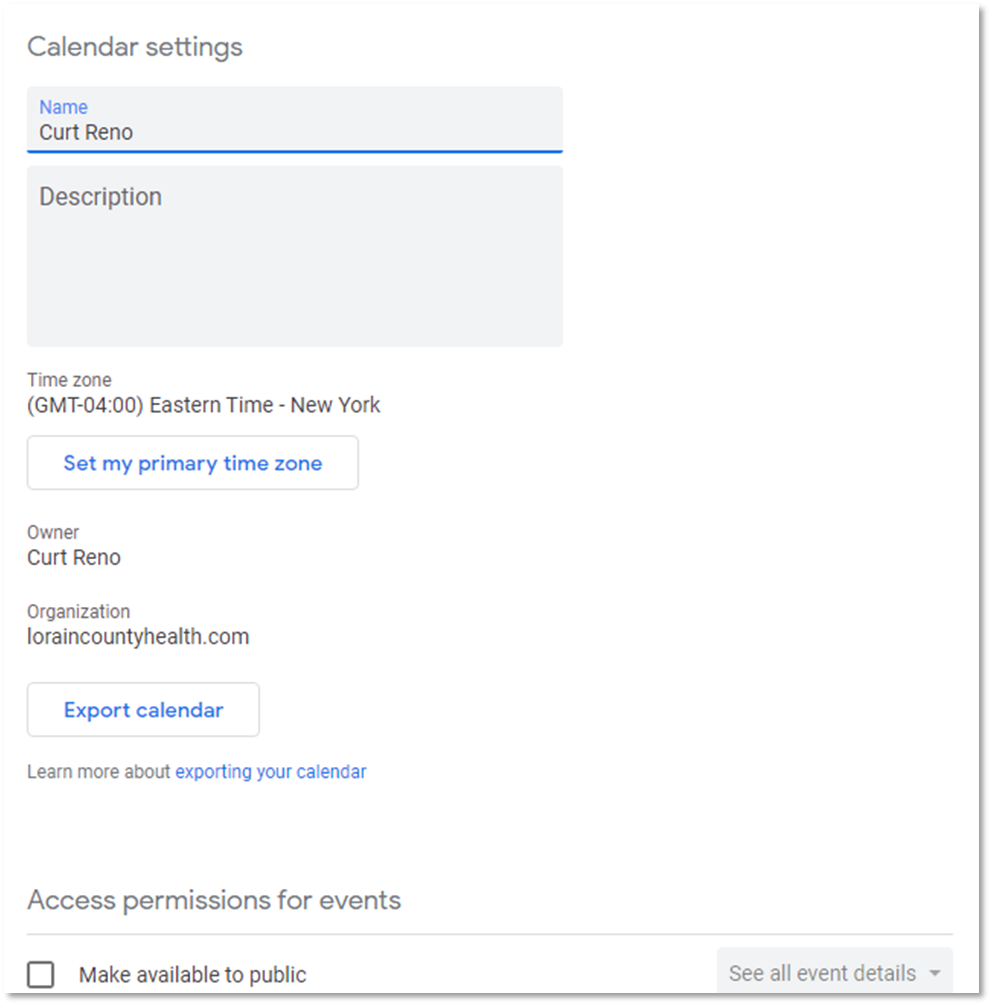Click the Export calendar button
The height and width of the screenshot is (1006, 992).
pos(143,710)
